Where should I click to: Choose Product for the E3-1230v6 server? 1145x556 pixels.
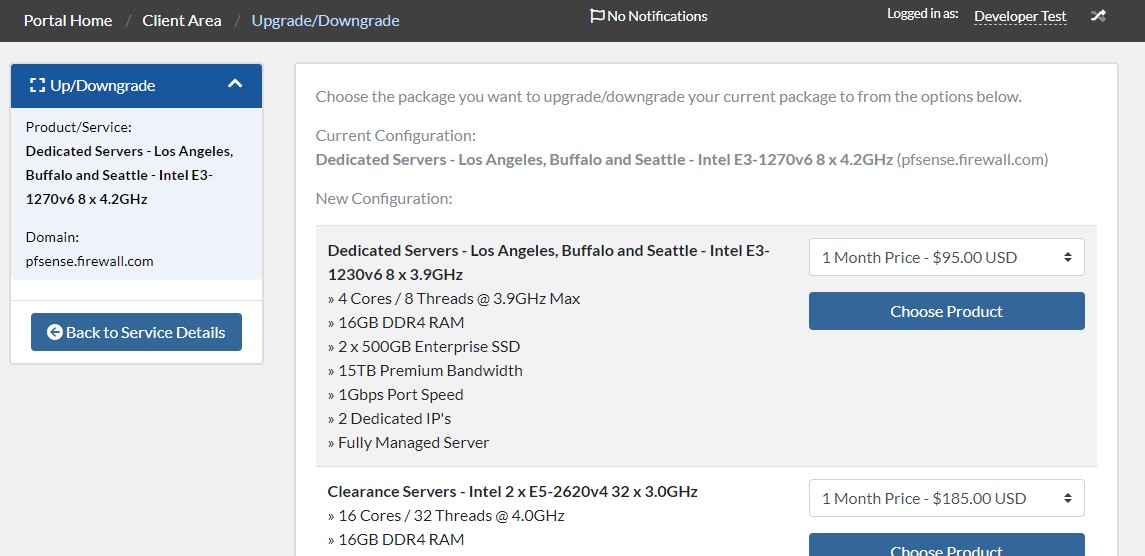point(946,311)
